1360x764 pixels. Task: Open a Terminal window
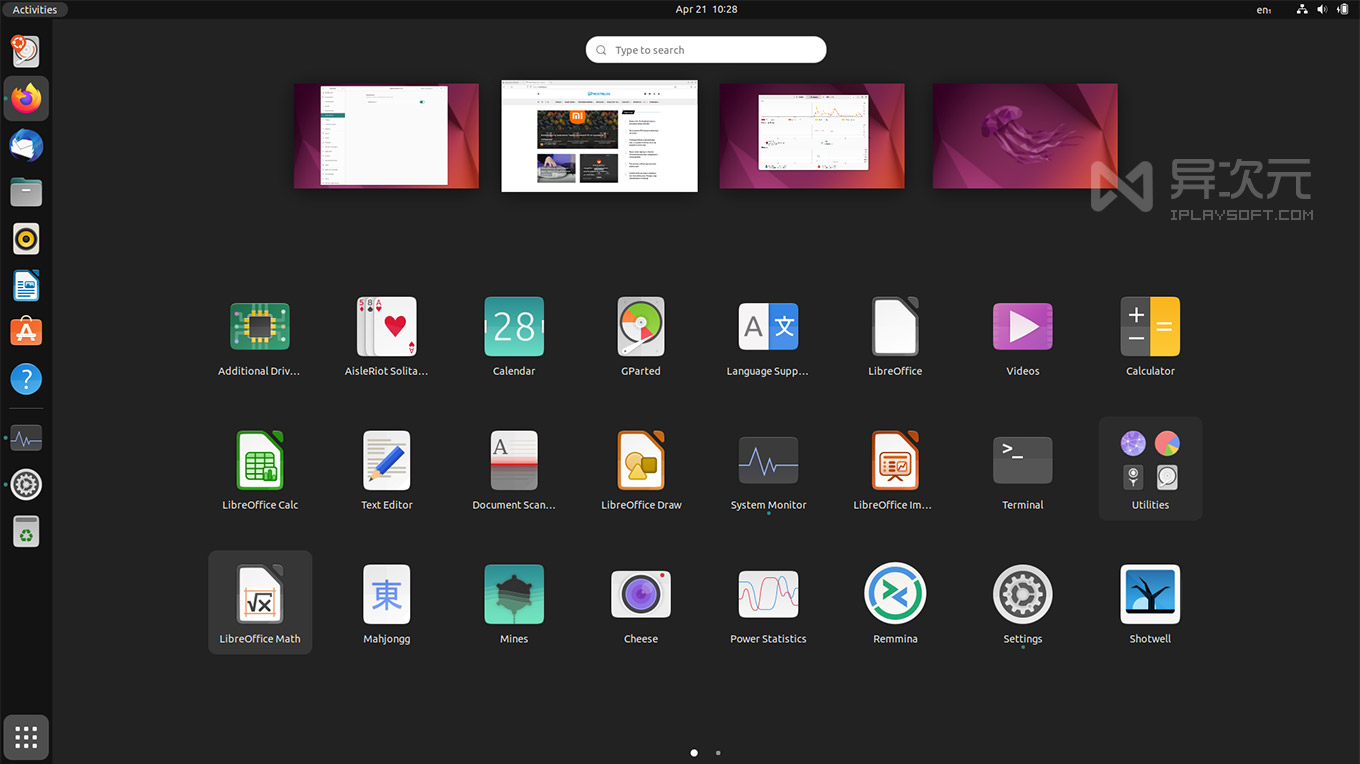1022,460
